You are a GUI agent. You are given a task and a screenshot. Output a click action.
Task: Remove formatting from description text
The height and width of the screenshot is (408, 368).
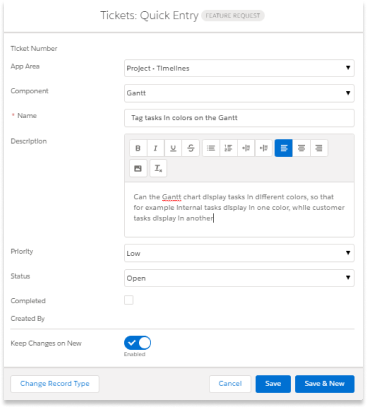pyautogui.click(x=158, y=168)
